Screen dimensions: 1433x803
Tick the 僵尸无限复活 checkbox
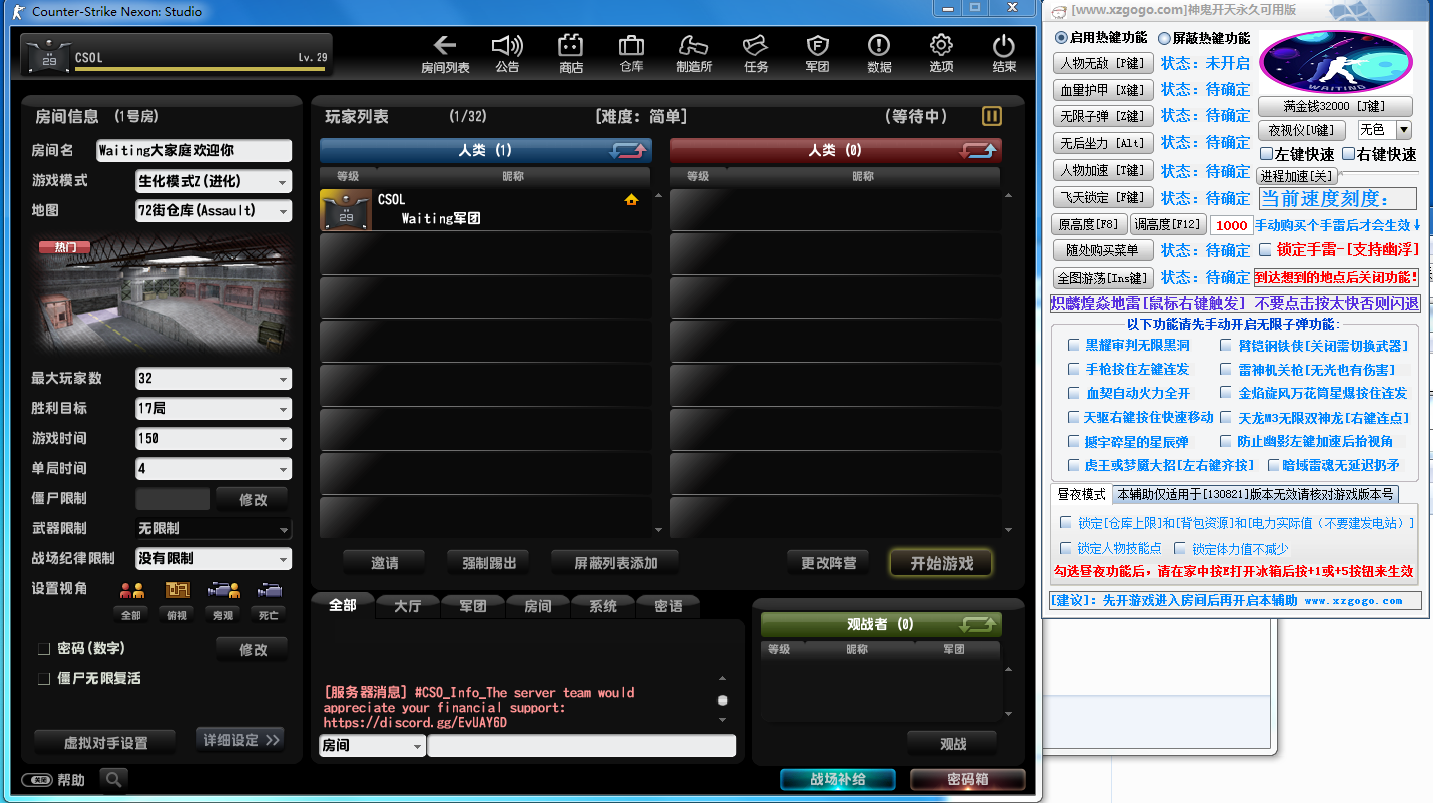click(44, 679)
